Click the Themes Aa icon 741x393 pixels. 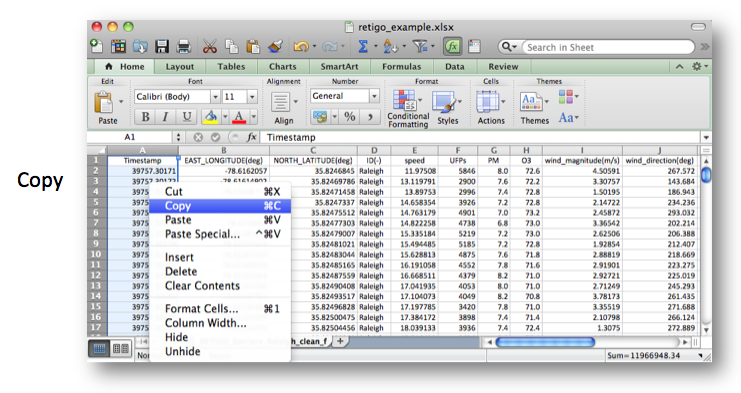tap(531, 102)
